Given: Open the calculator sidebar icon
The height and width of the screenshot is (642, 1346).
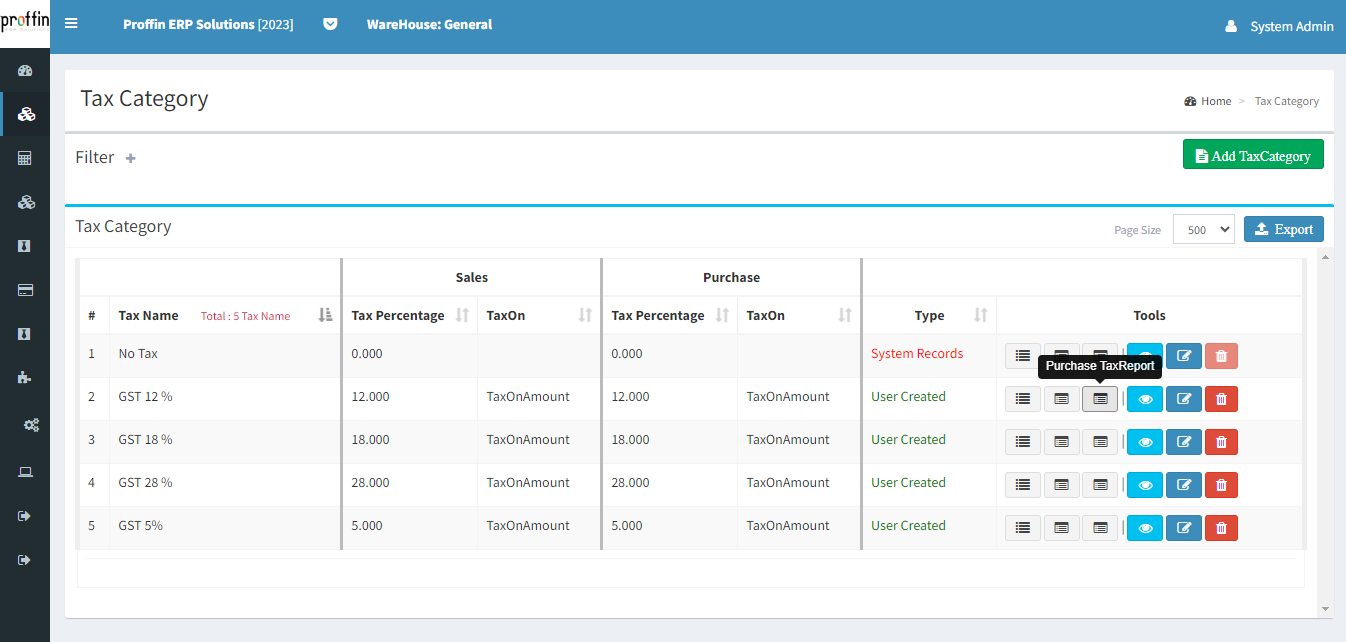Looking at the screenshot, I should 26,158.
